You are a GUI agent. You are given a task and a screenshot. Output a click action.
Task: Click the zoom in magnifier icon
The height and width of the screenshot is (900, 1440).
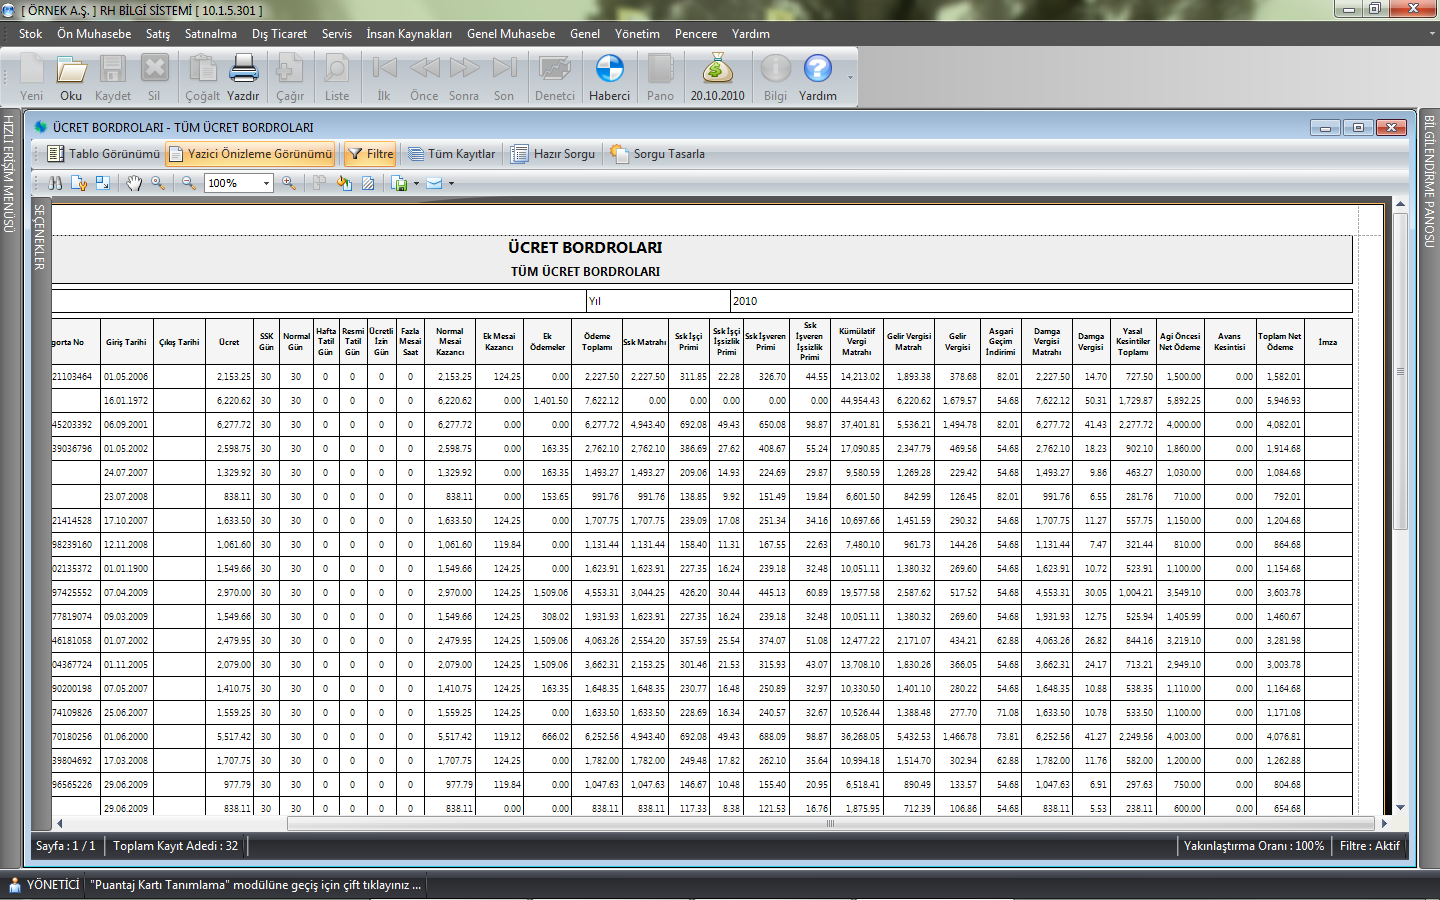click(x=289, y=183)
